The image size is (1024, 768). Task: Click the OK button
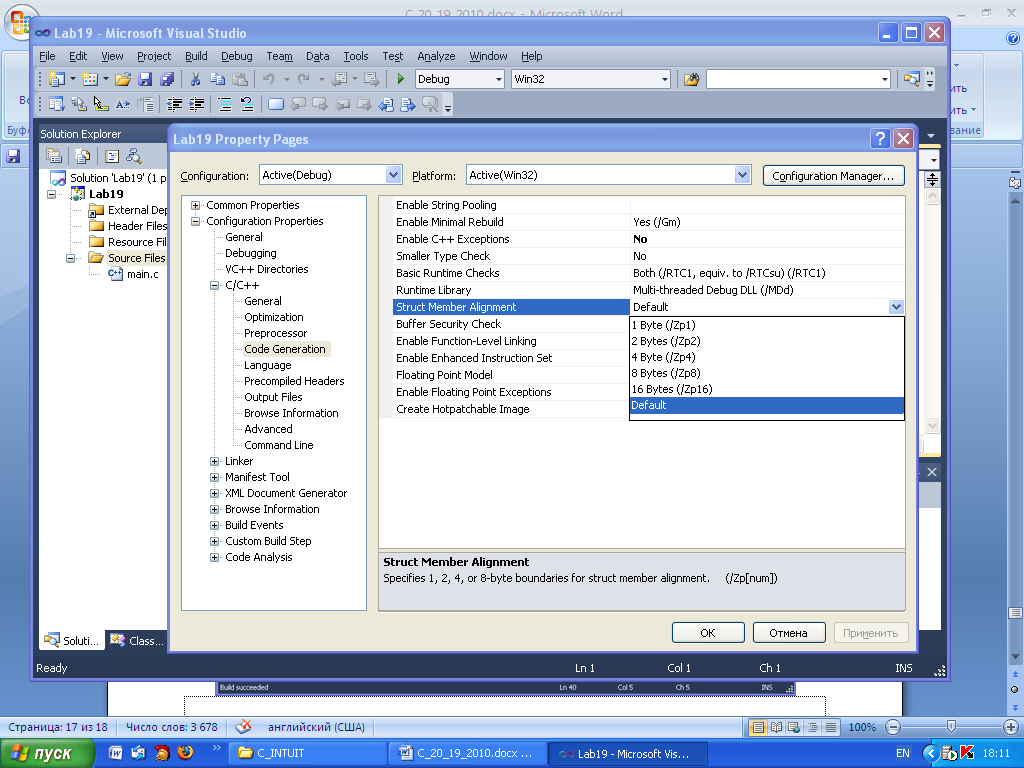[708, 633]
